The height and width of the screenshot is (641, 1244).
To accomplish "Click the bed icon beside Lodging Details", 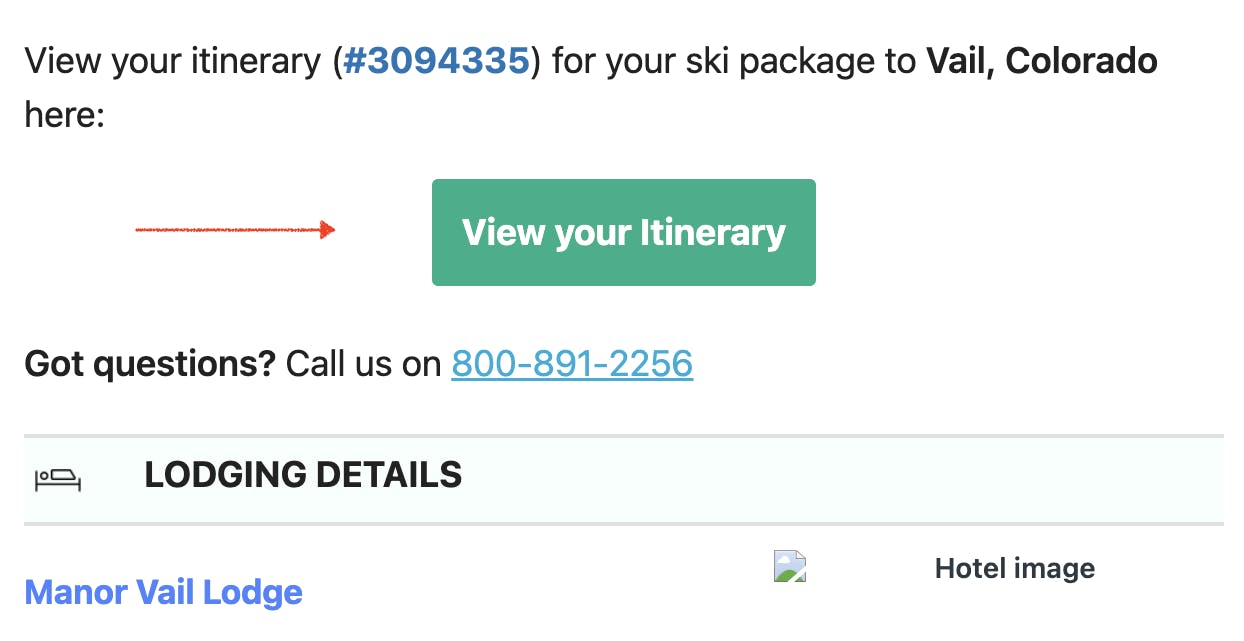I will [x=58, y=480].
